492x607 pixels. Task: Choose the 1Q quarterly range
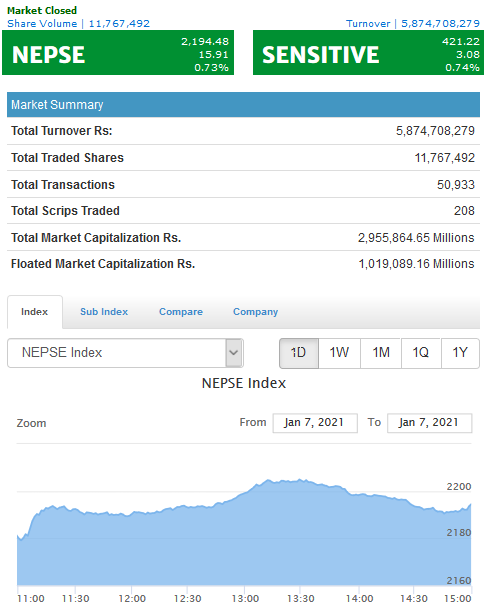pos(421,353)
